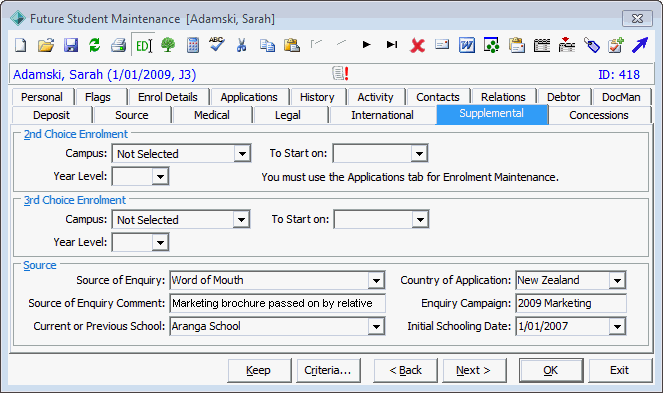Open 3rd Choice Campus dropdown
This screenshot has height=393, width=663.
241,220
